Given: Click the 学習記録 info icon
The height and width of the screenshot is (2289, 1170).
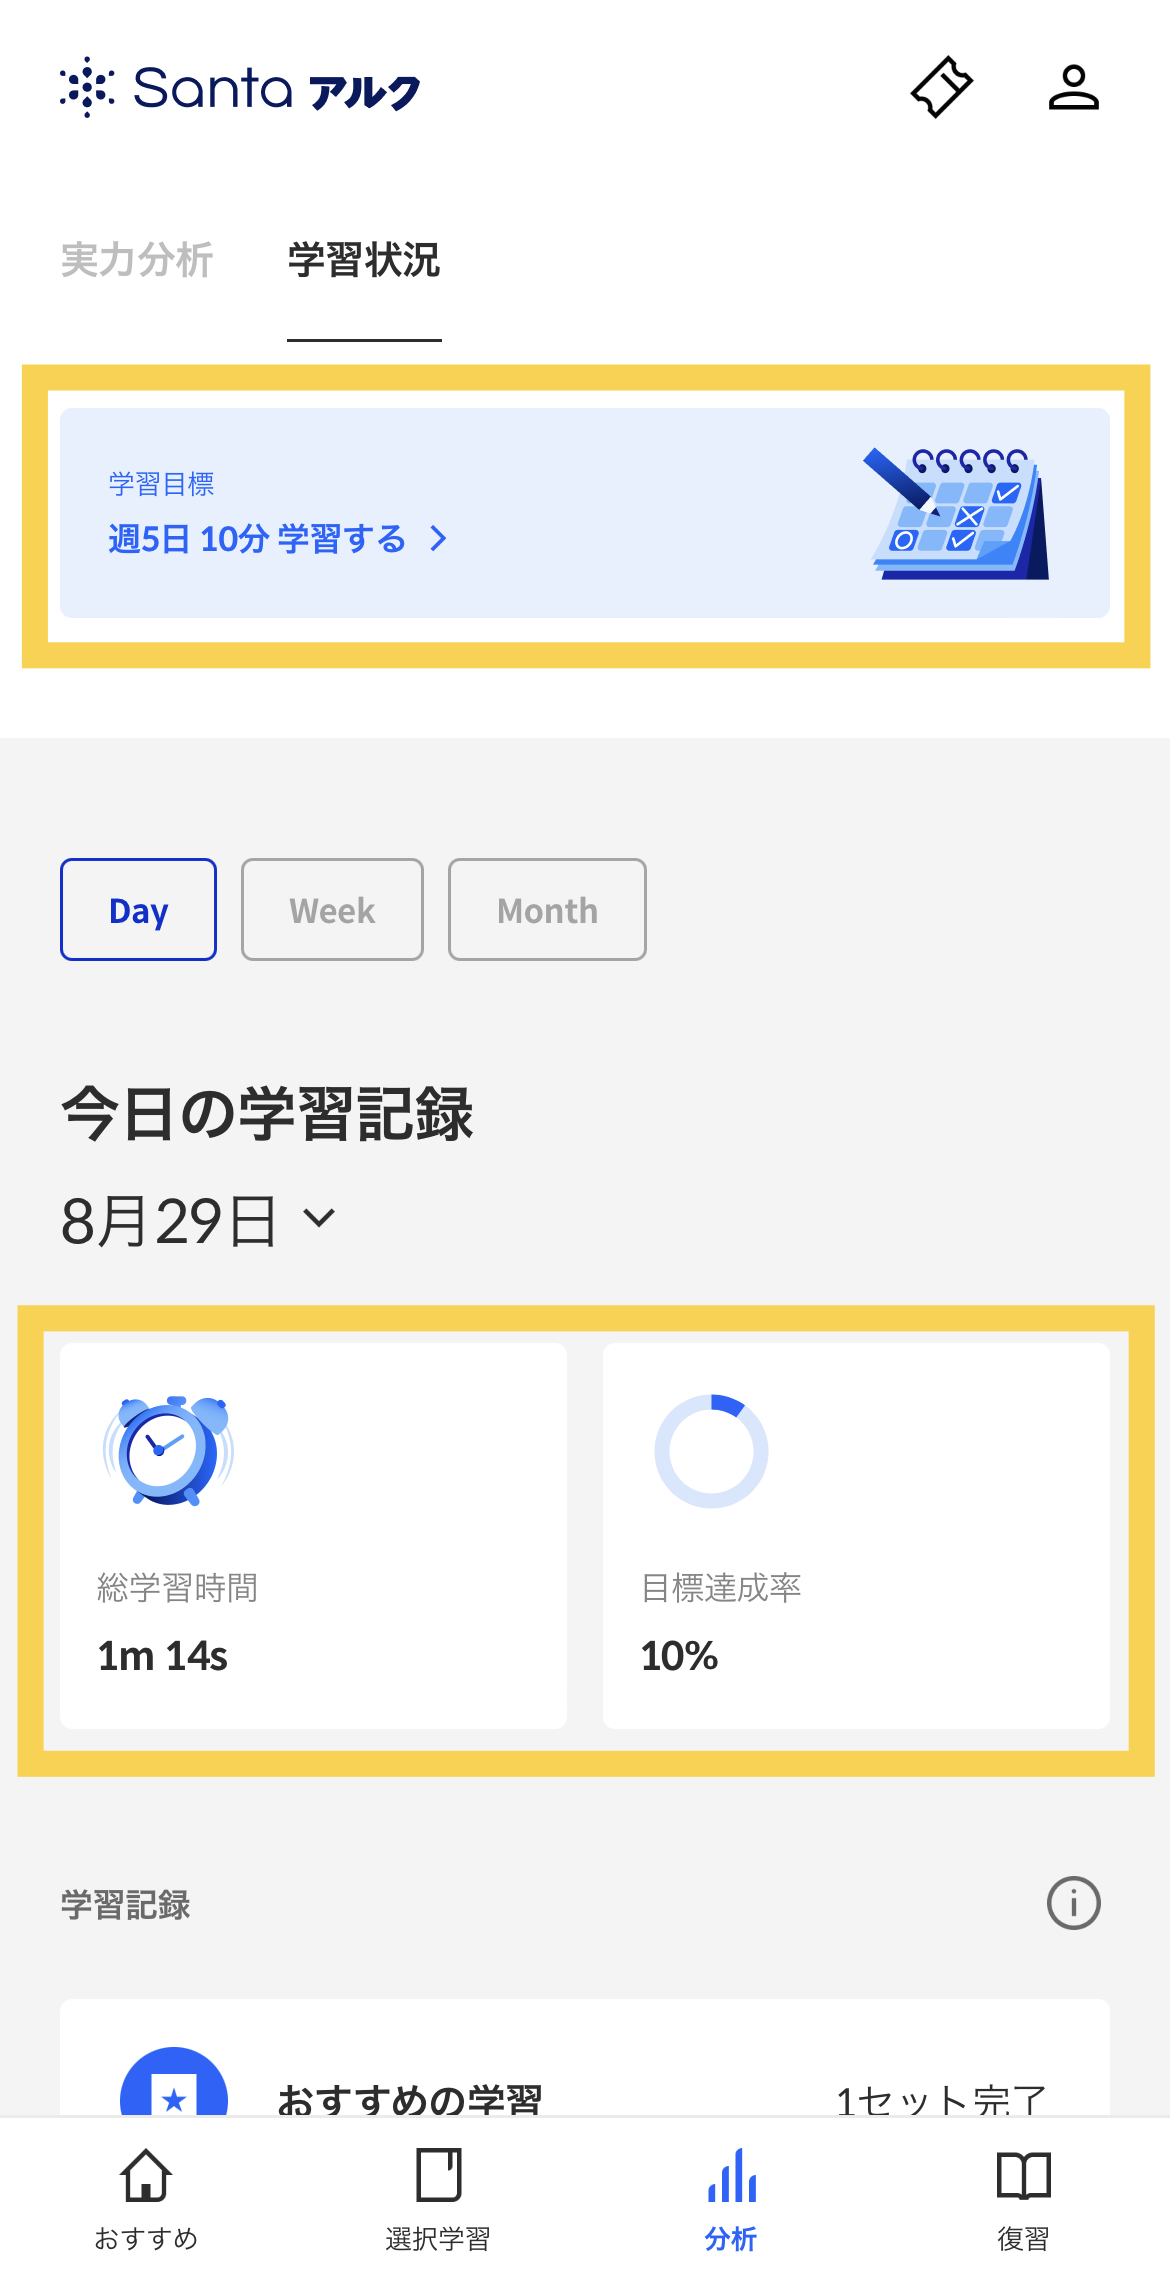Looking at the screenshot, I should [1073, 1903].
